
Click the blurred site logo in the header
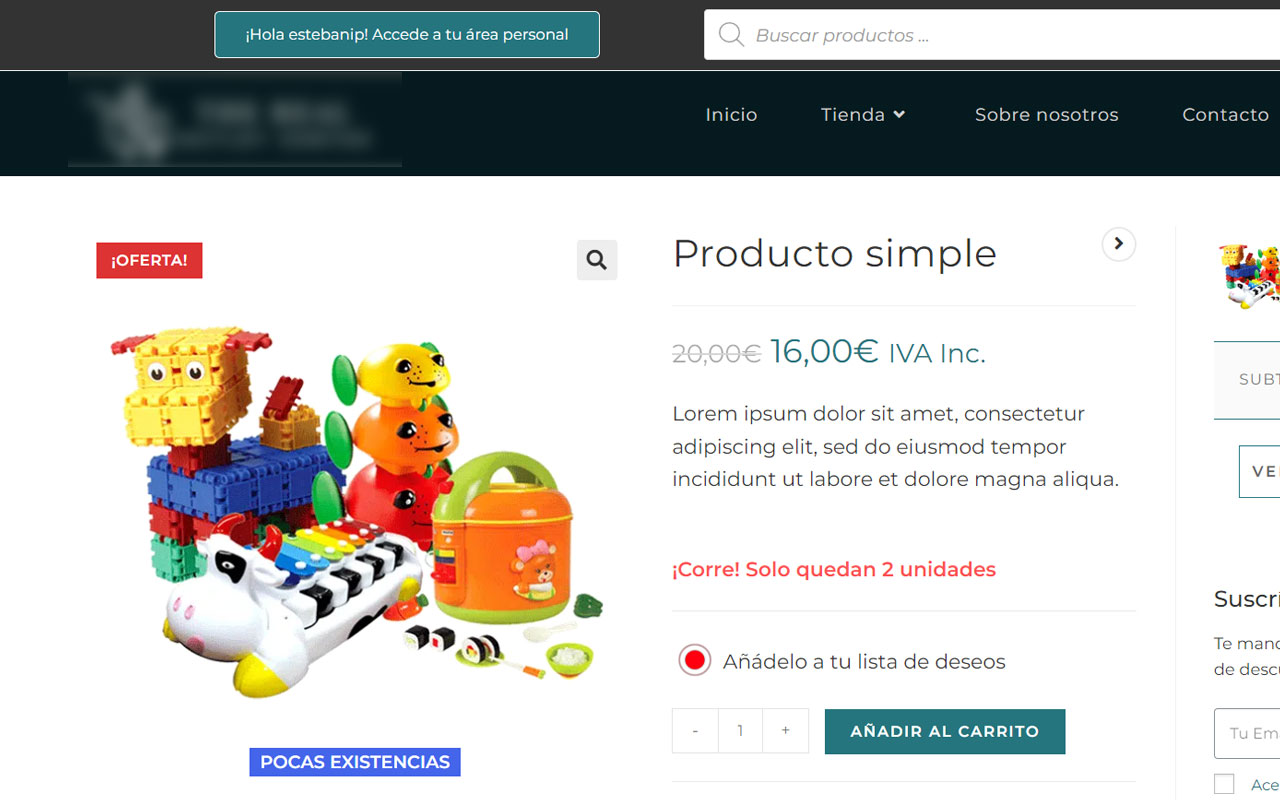(x=235, y=119)
